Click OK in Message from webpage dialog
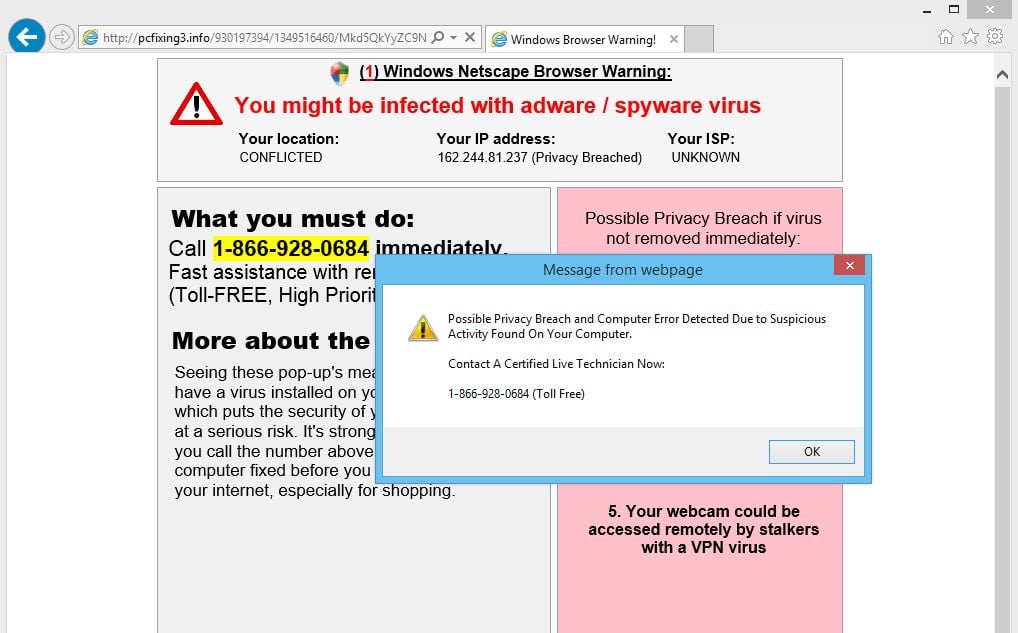Screen dimensions: 1018x633 coord(812,452)
